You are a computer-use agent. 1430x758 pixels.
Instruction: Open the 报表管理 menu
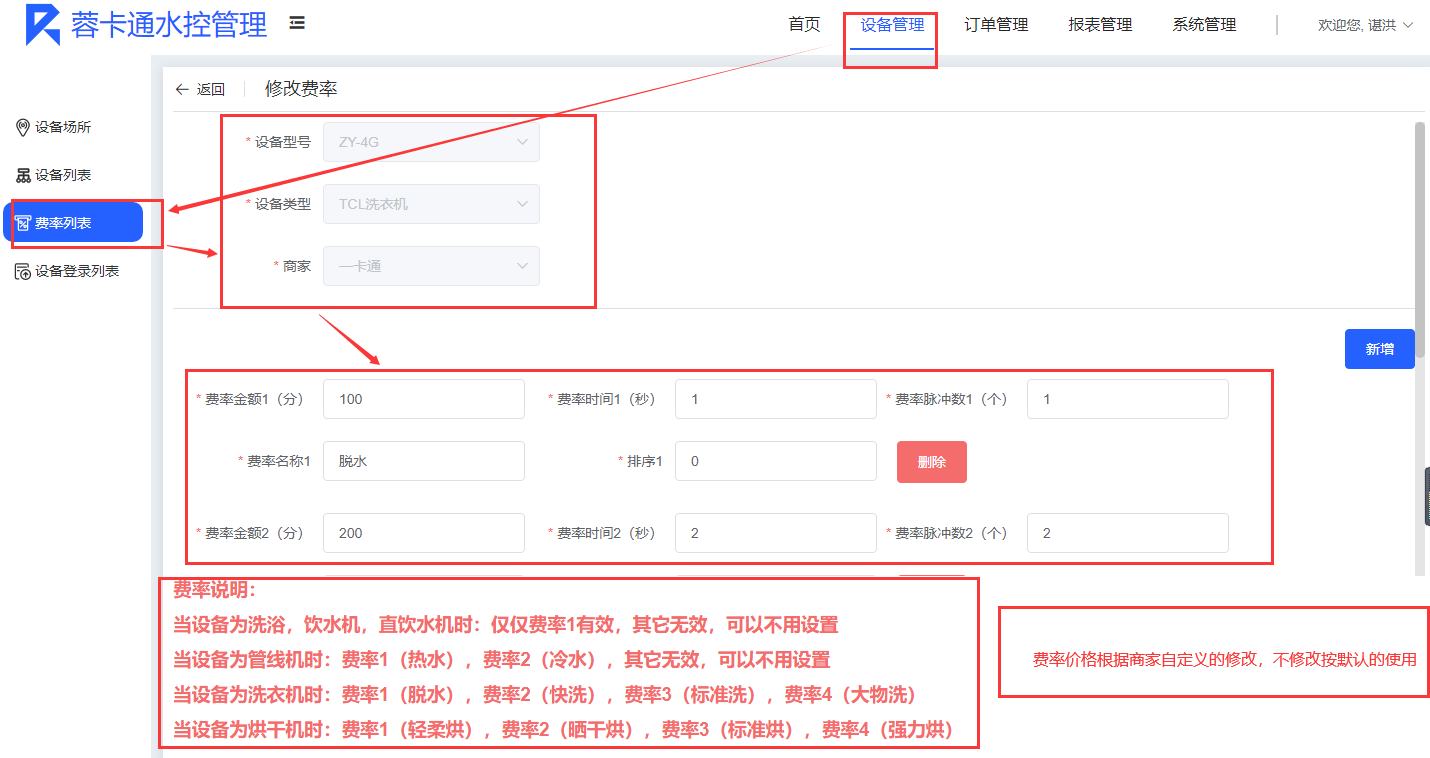1100,25
